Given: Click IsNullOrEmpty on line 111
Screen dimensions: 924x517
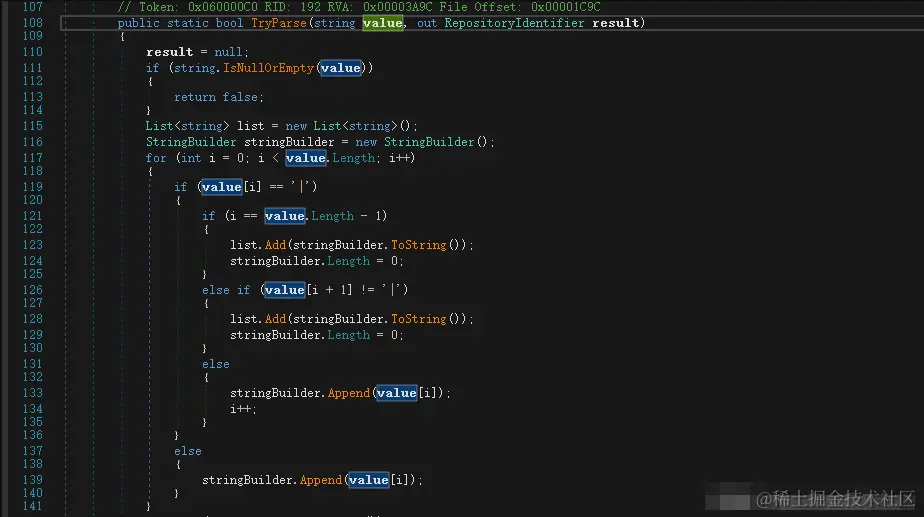Looking at the screenshot, I should tap(268, 68).
